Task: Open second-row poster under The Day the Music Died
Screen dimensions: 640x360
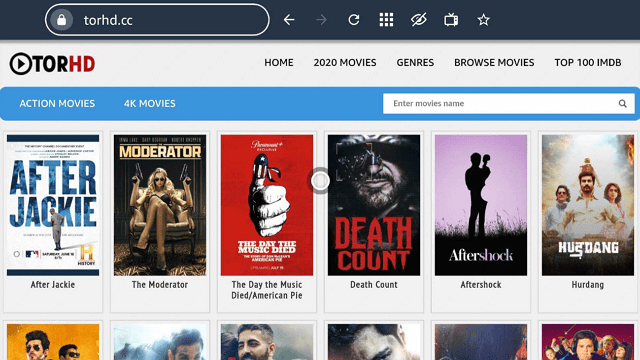Action: point(267,342)
